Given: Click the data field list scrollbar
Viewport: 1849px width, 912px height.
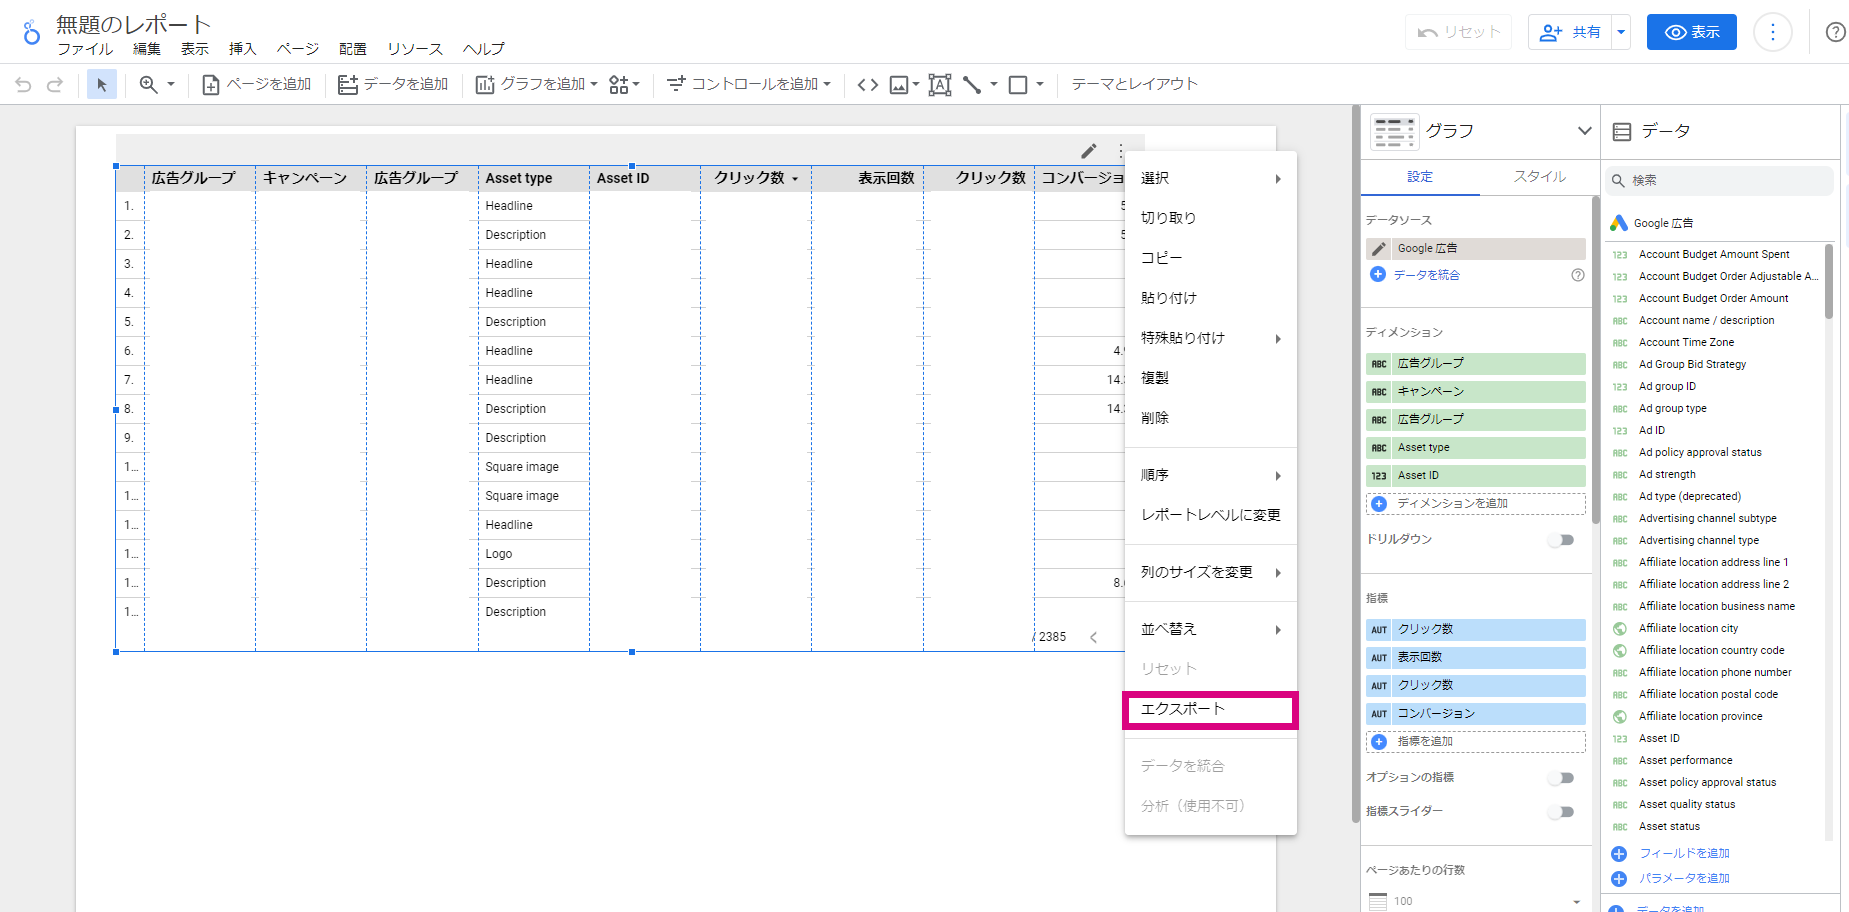Looking at the screenshot, I should pos(1829,282).
